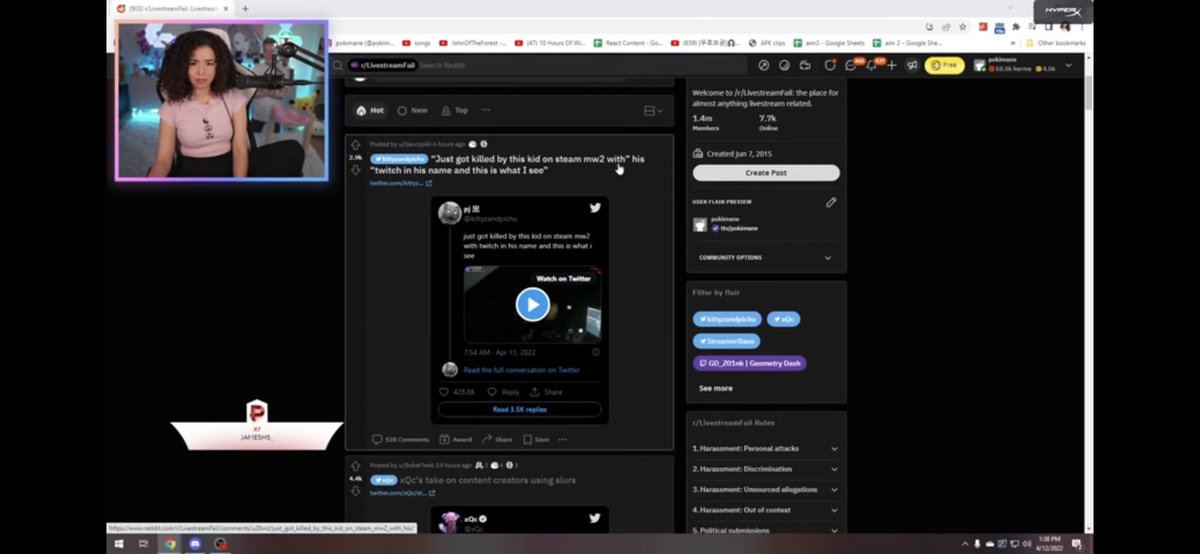The height and width of the screenshot is (554, 1200).
Task: Click the Twitter bird logo in pj's tweet
Action: (595, 208)
